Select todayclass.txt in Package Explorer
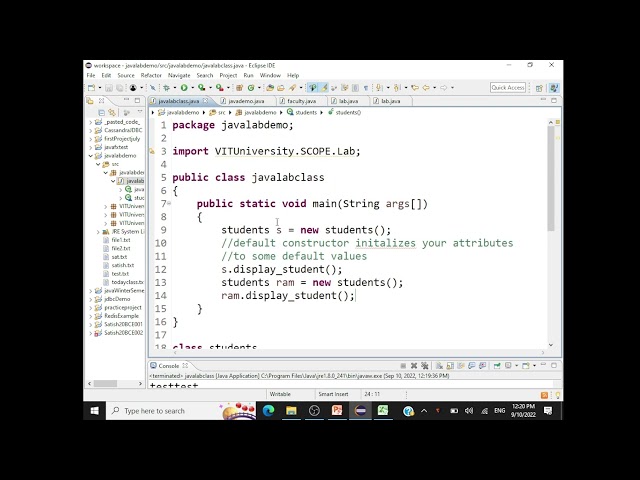Viewport: 640px width, 480px height. [127, 282]
